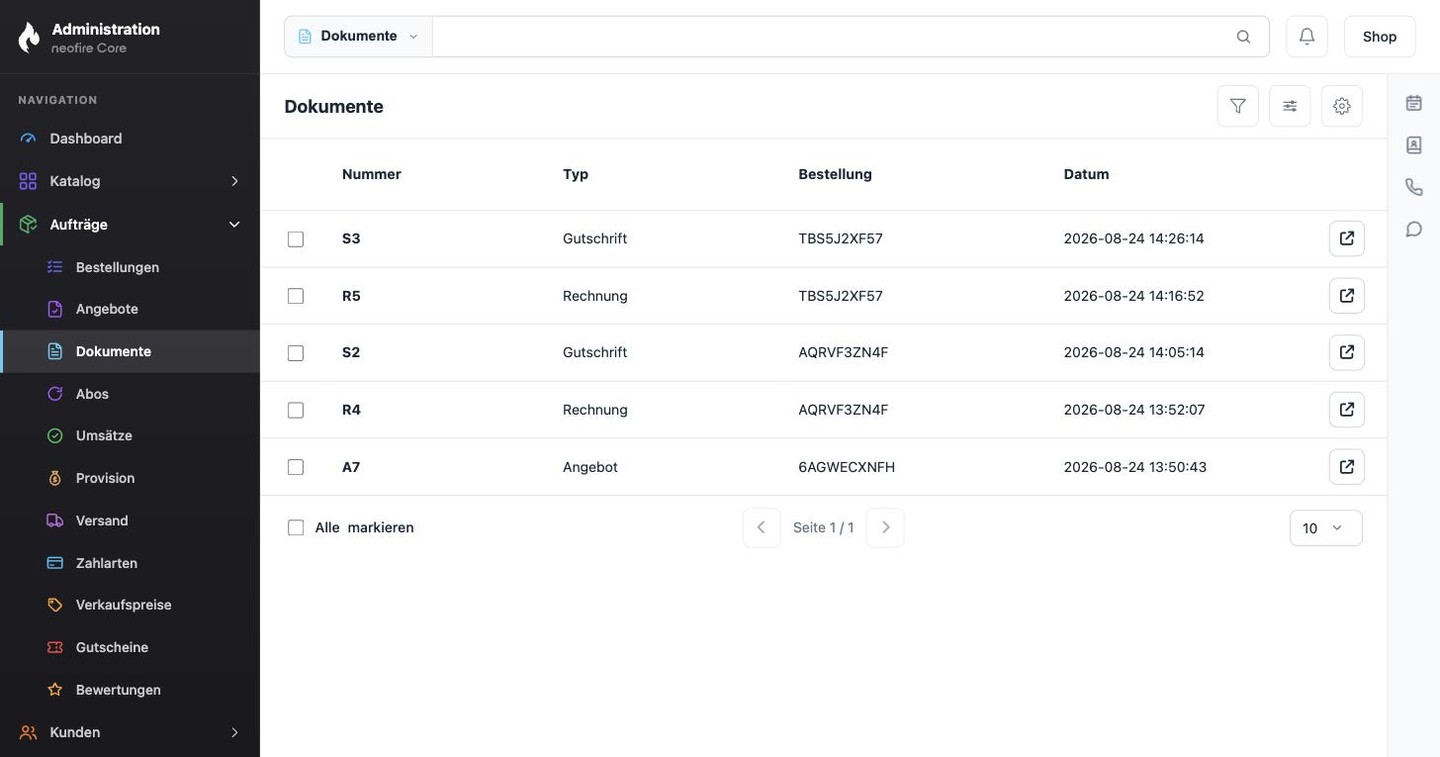Select the checkbox for document S2
Image resolution: width=1440 pixels, height=757 pixels.
pyautogui.click(x=296, y=353)
